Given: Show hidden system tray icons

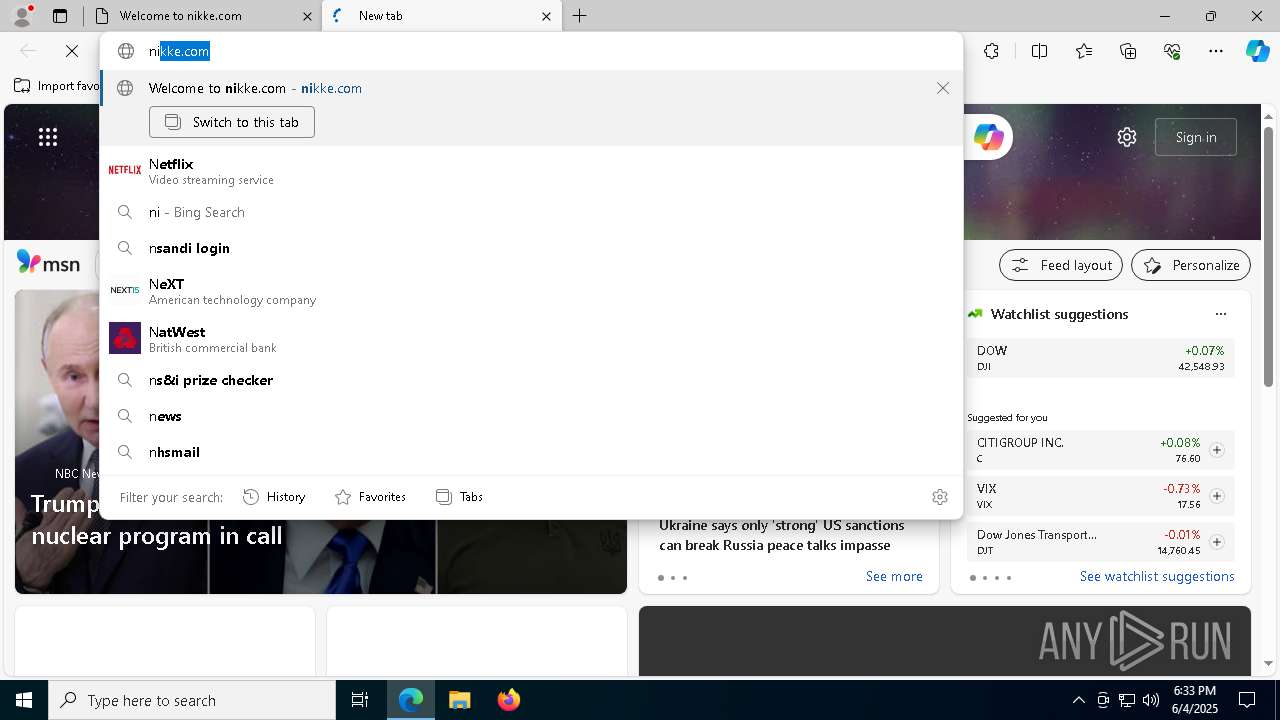Looking at the screenshot, I should (x=1078, y=700).
